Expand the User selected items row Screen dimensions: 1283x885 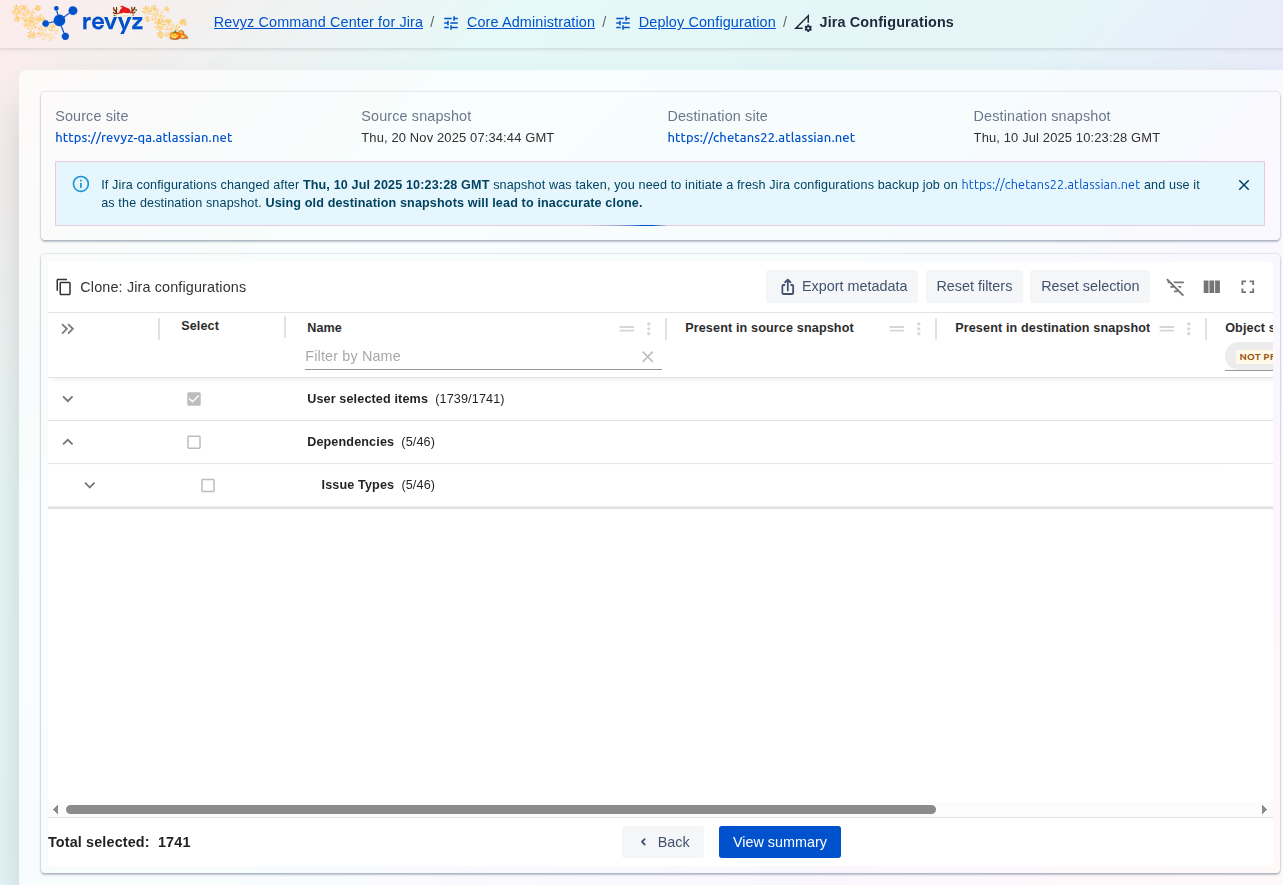[68, 399]
